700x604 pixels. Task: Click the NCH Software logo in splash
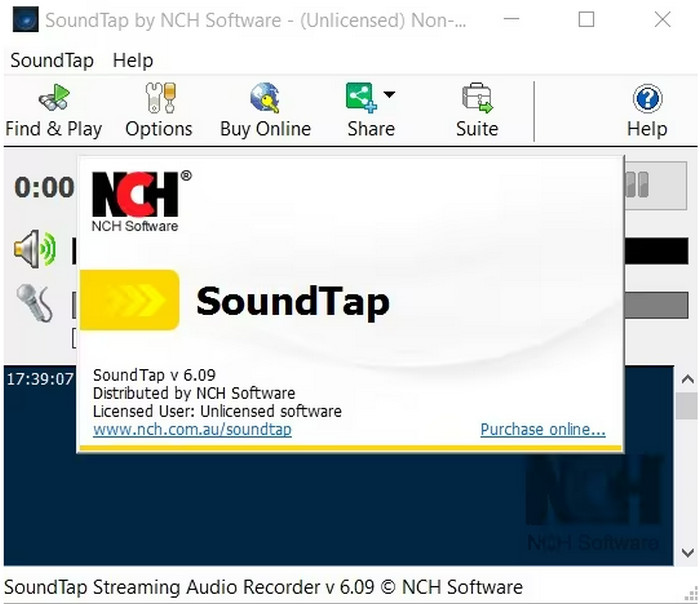(141, 201)
